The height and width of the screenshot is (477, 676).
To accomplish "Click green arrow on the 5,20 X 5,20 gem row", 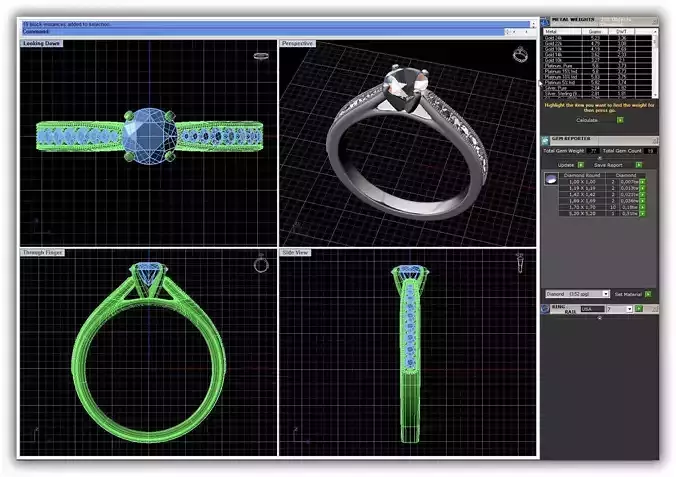I will point(643,213).
